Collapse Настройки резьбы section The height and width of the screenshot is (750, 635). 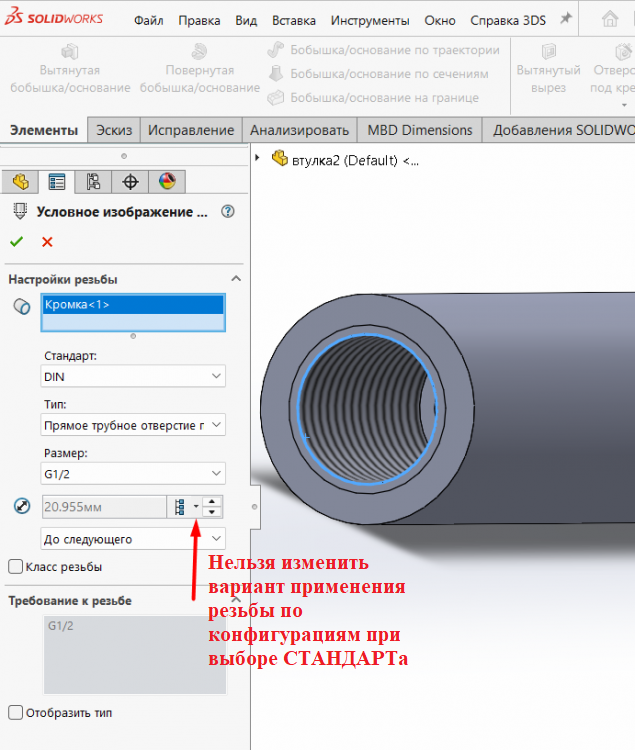coord(236,278)
